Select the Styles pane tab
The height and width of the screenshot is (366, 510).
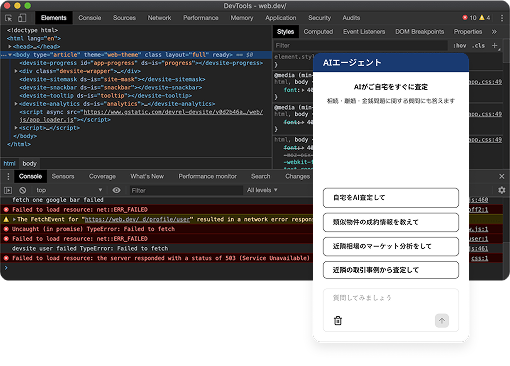(x=286, y=32)
